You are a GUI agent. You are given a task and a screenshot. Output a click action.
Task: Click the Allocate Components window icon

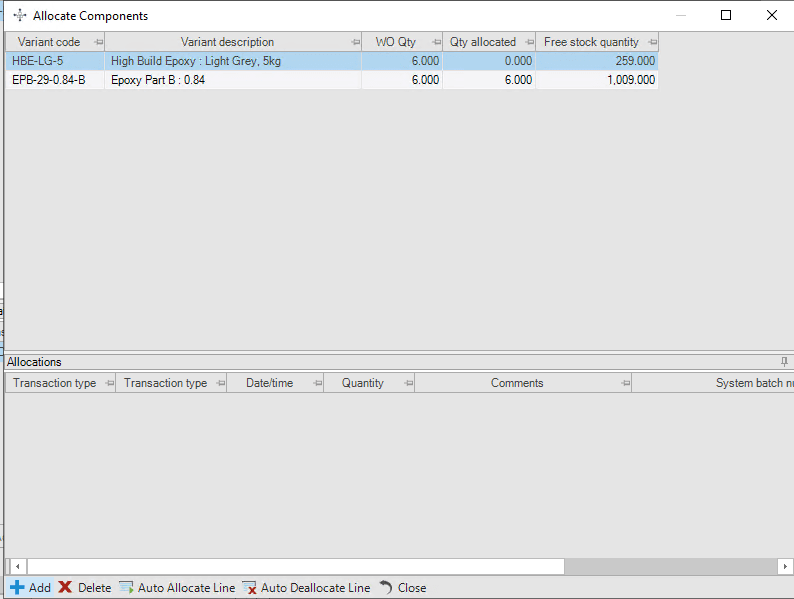[x=20, y=15]
